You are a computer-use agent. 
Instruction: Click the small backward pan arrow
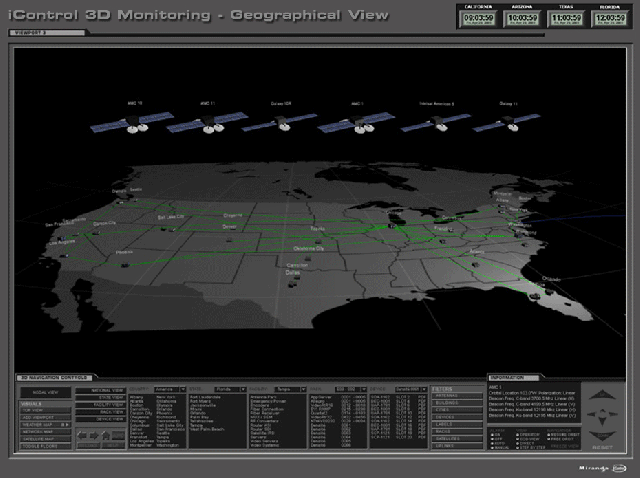602,420
